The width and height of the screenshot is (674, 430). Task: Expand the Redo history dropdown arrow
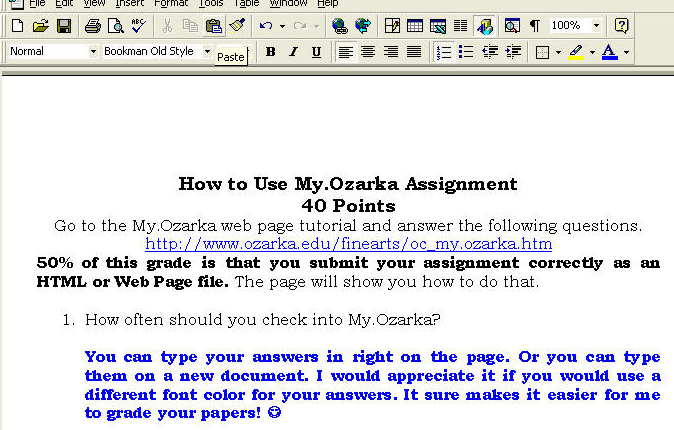(x=316, y=26)
